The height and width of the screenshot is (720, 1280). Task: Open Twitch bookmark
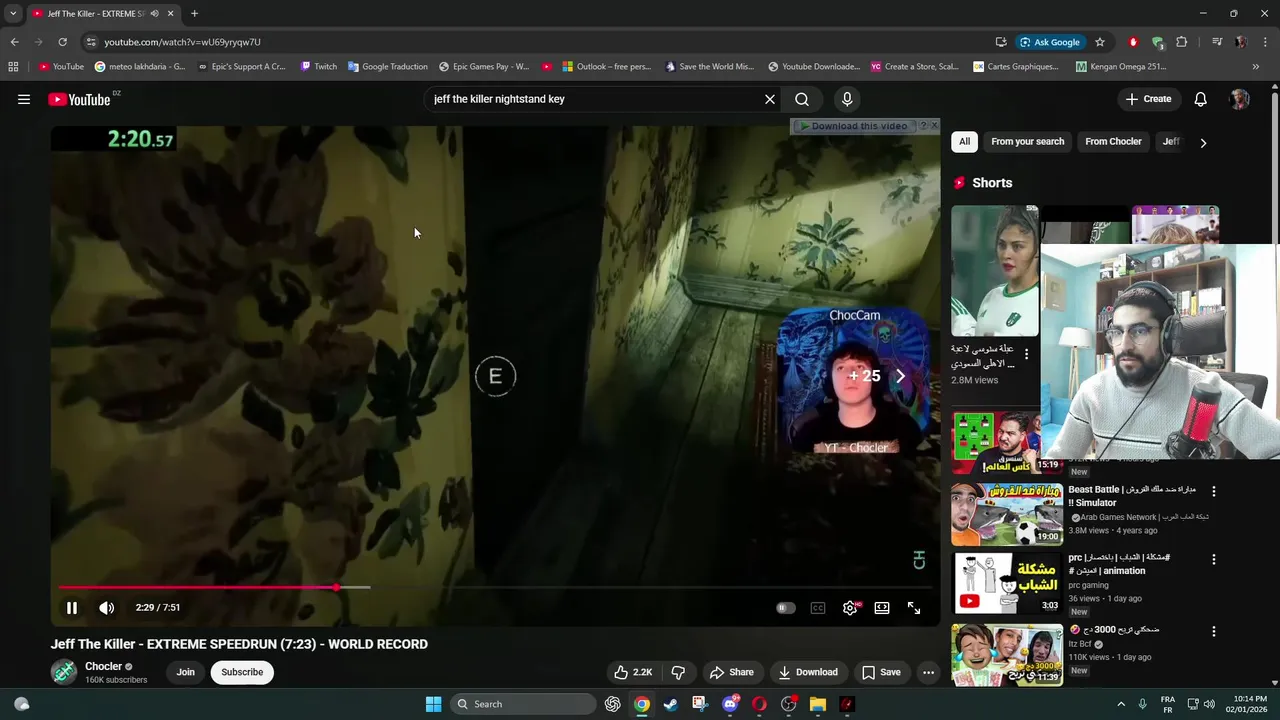point(319,67)
